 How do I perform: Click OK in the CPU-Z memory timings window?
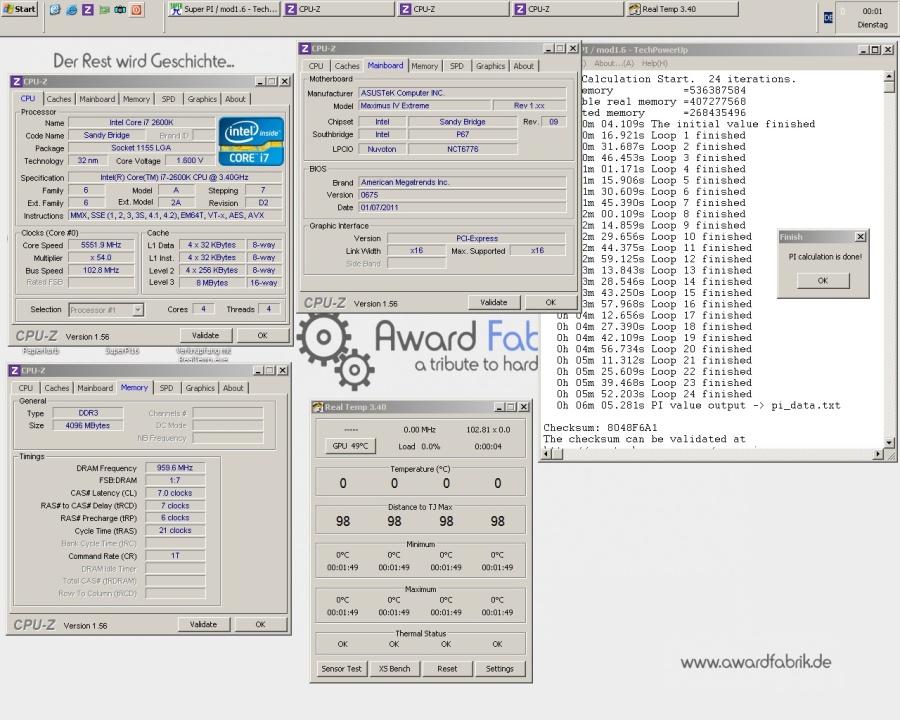260,624
